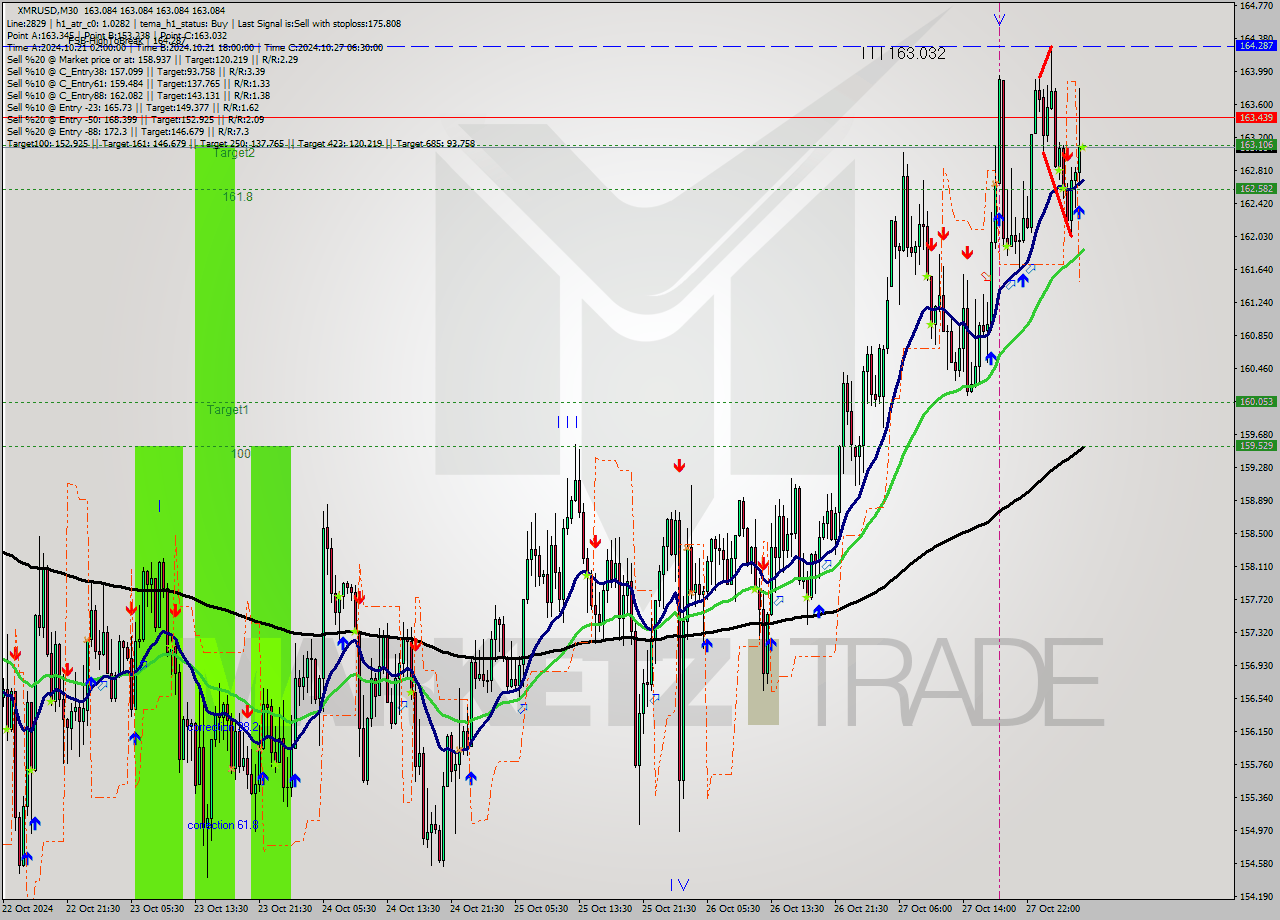Click the blue wave 'V' label at top
Screen dimensions: 1280x920
click(999, 19)
